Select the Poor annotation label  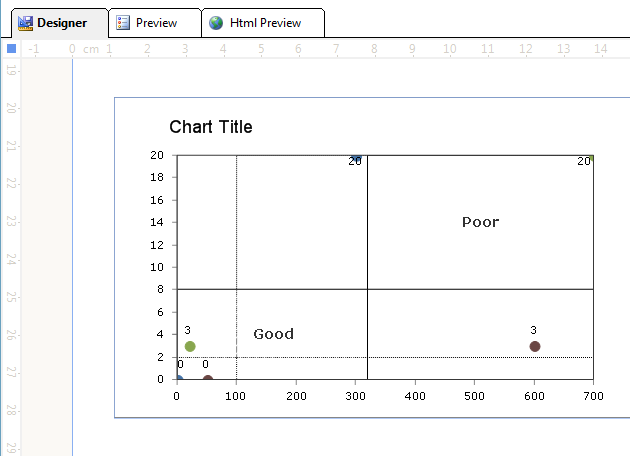pyautogui.click(x=480, y=222)
